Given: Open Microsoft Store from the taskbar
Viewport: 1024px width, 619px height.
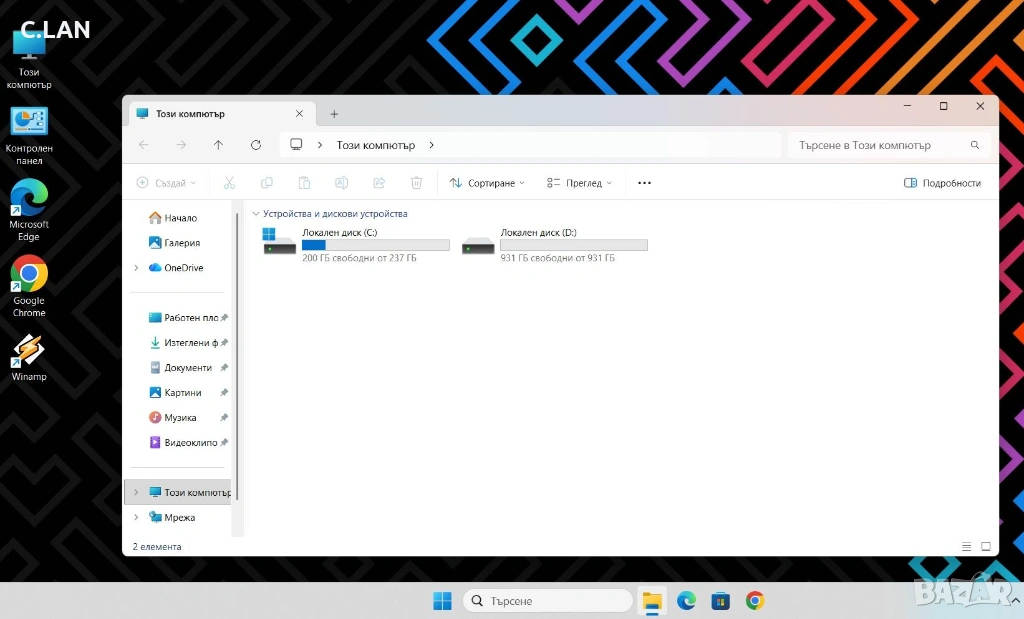Looking at the screenshot, I should pos(720,600).
